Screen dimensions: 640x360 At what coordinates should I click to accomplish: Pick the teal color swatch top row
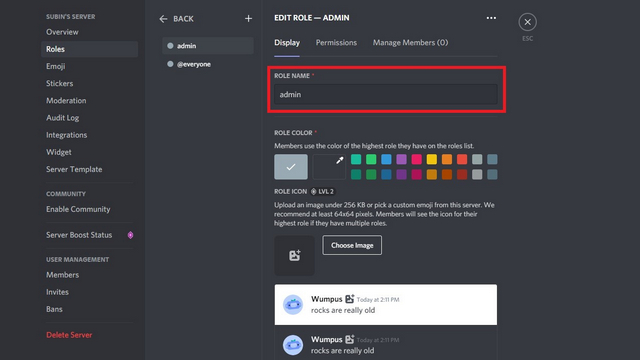(356, 159)
